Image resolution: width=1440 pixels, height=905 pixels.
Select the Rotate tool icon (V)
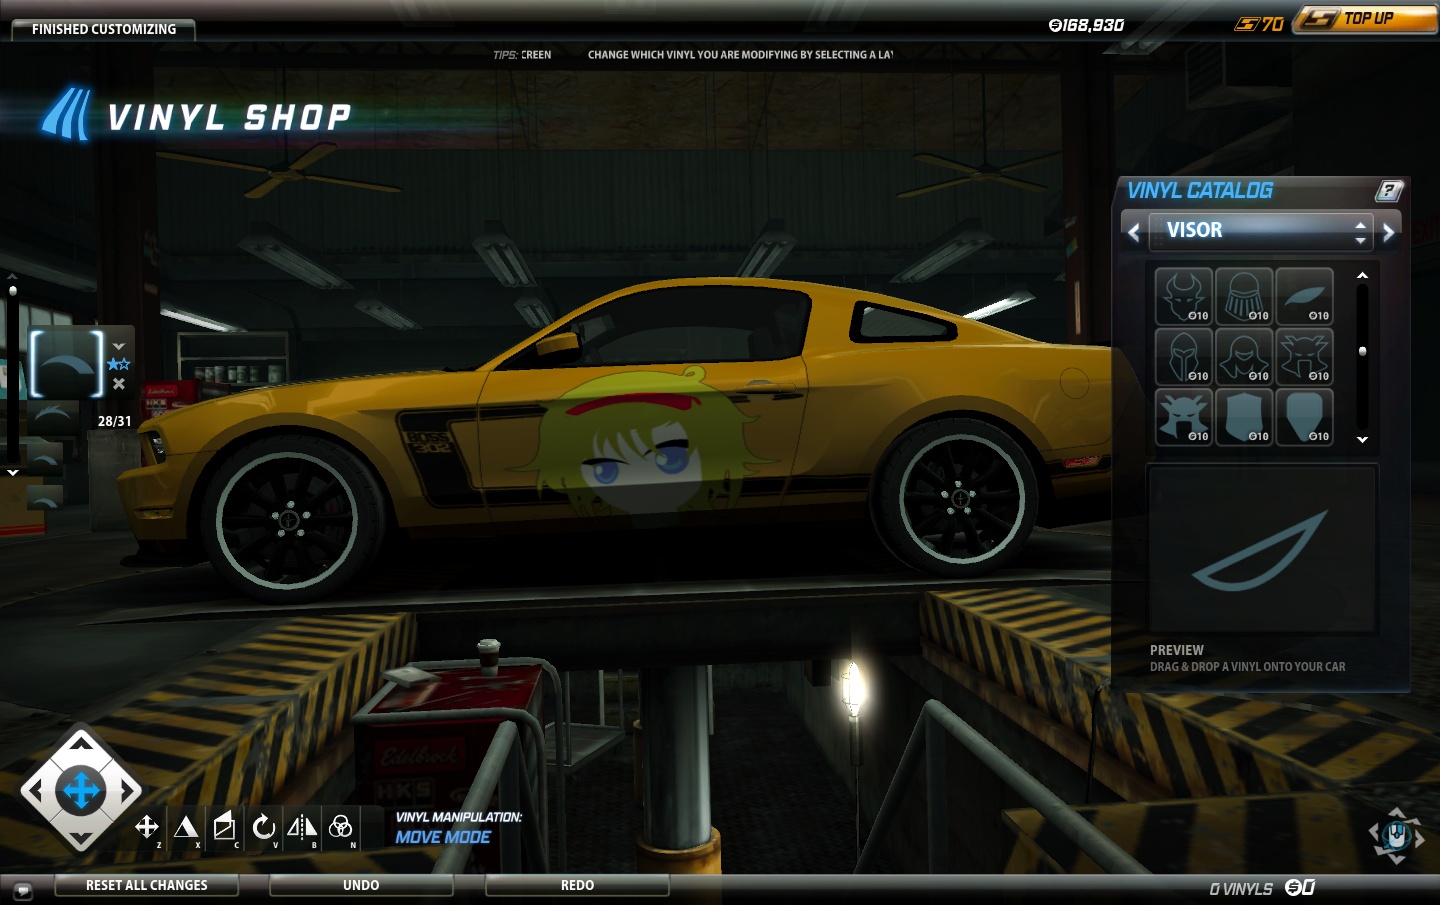pyautogui.click(x=263, y=827)
